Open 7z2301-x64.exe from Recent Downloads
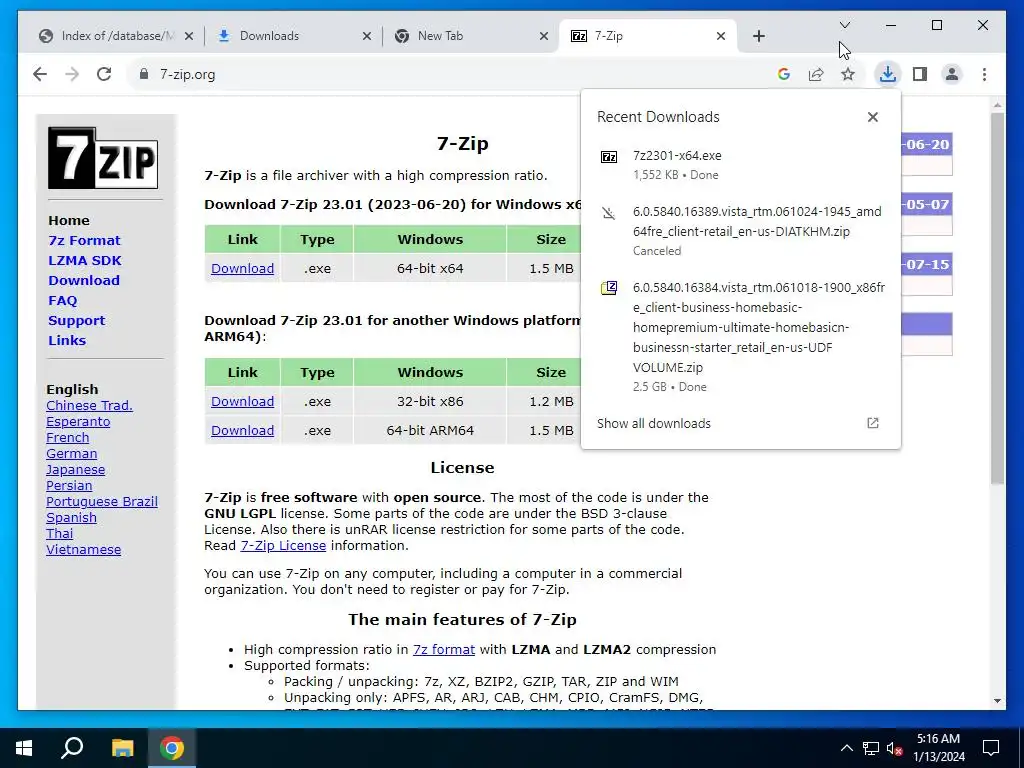Viewport: 1024px width, 768px height. pyautogui.click(x=741, y=165)
